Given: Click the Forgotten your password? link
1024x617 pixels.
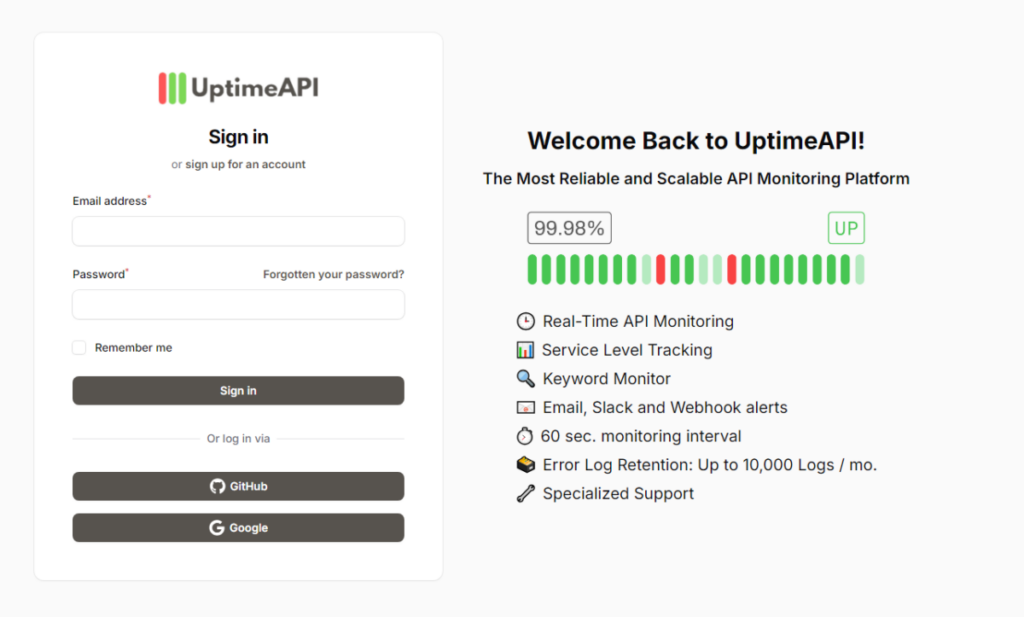Looking at the screenshot, I should (333, 274).
